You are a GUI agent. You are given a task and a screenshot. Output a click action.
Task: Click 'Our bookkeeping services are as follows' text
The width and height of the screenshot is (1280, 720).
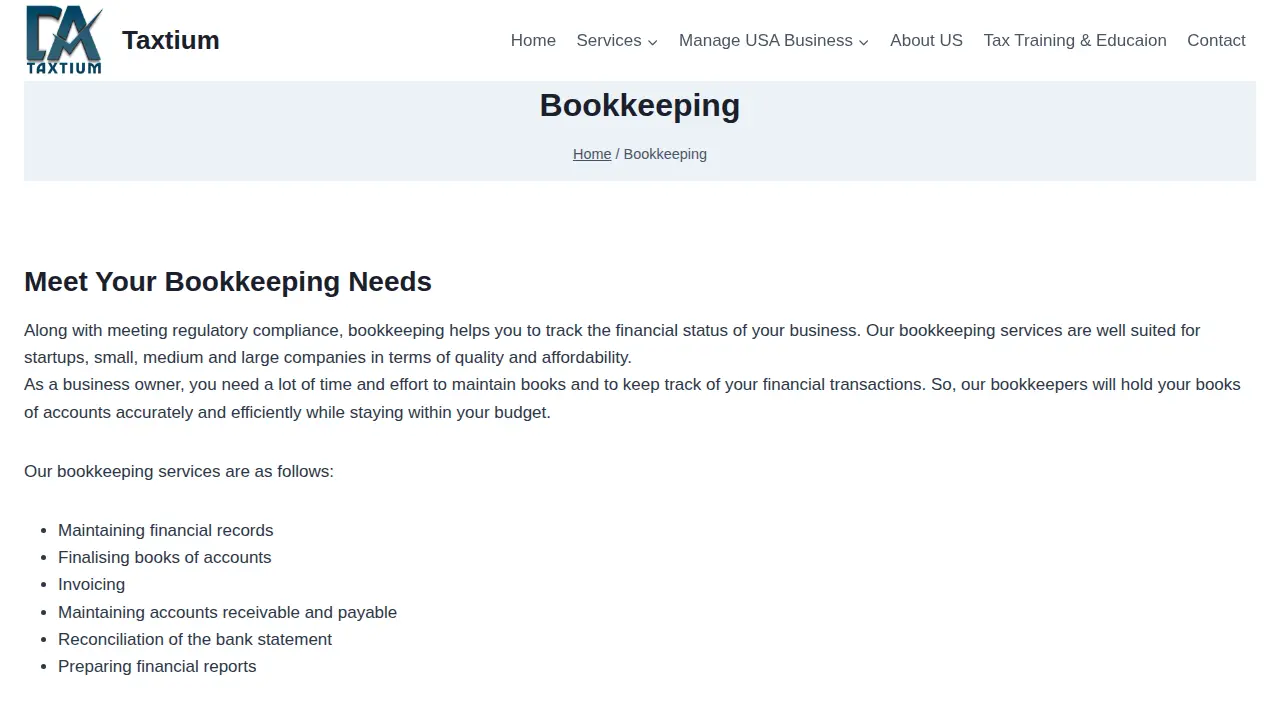pos(179,471)
